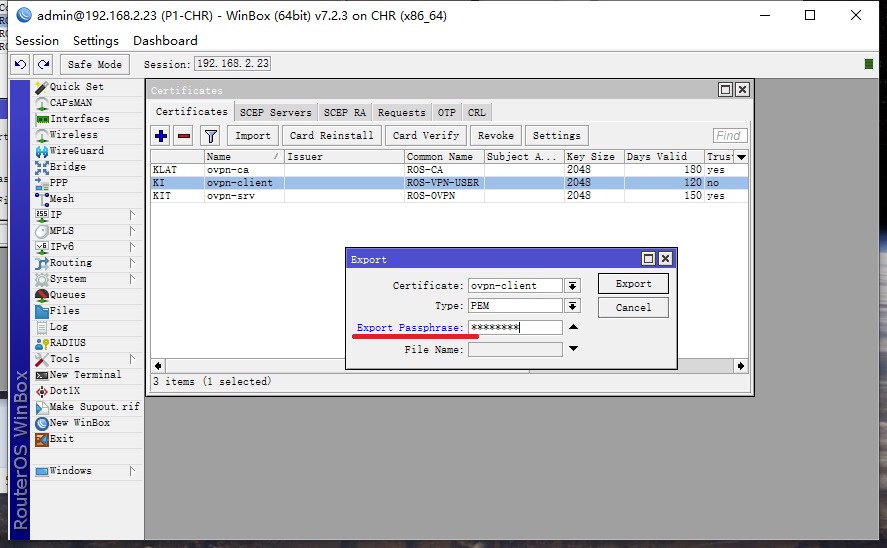887x548 pixels.
Task: Click the Export Passphrase input field
Action: click(x=514, y=327)
